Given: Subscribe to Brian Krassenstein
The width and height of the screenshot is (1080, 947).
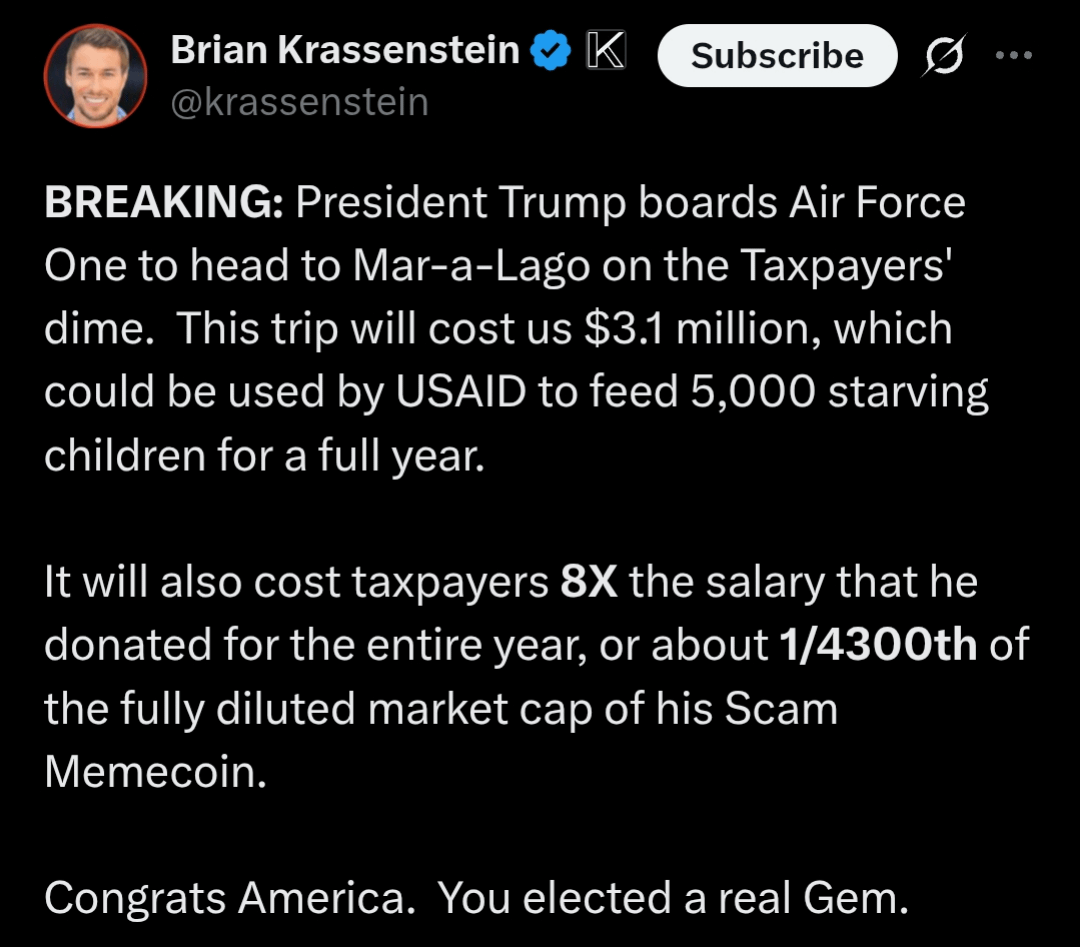Looking at the screenshot, I should [x=777, y=56].
